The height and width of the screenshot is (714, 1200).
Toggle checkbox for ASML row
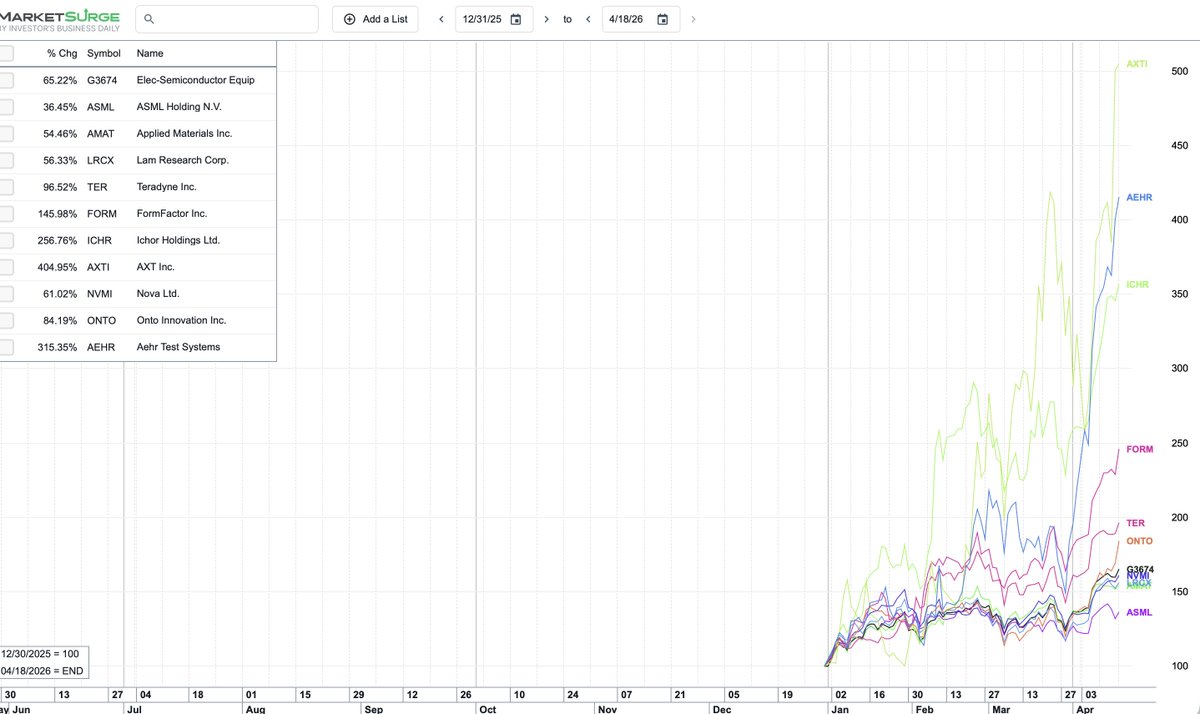(6, 107)
